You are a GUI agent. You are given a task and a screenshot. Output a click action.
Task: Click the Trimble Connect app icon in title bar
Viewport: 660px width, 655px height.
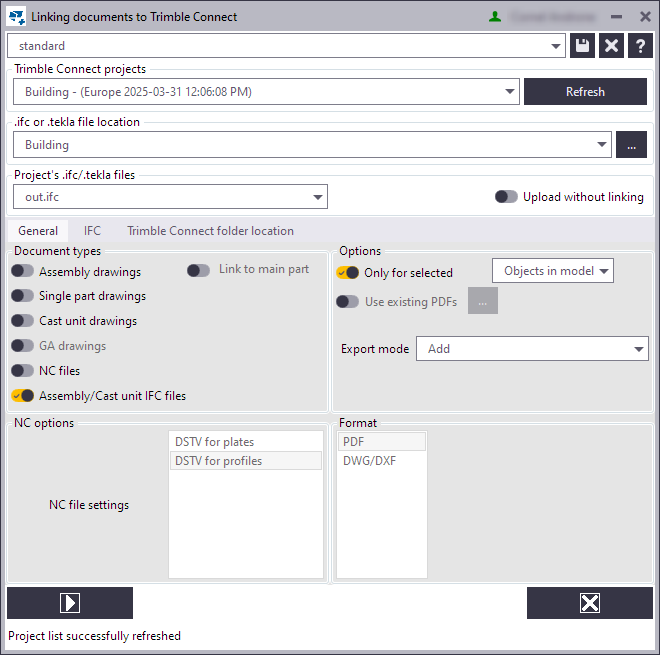17,17
